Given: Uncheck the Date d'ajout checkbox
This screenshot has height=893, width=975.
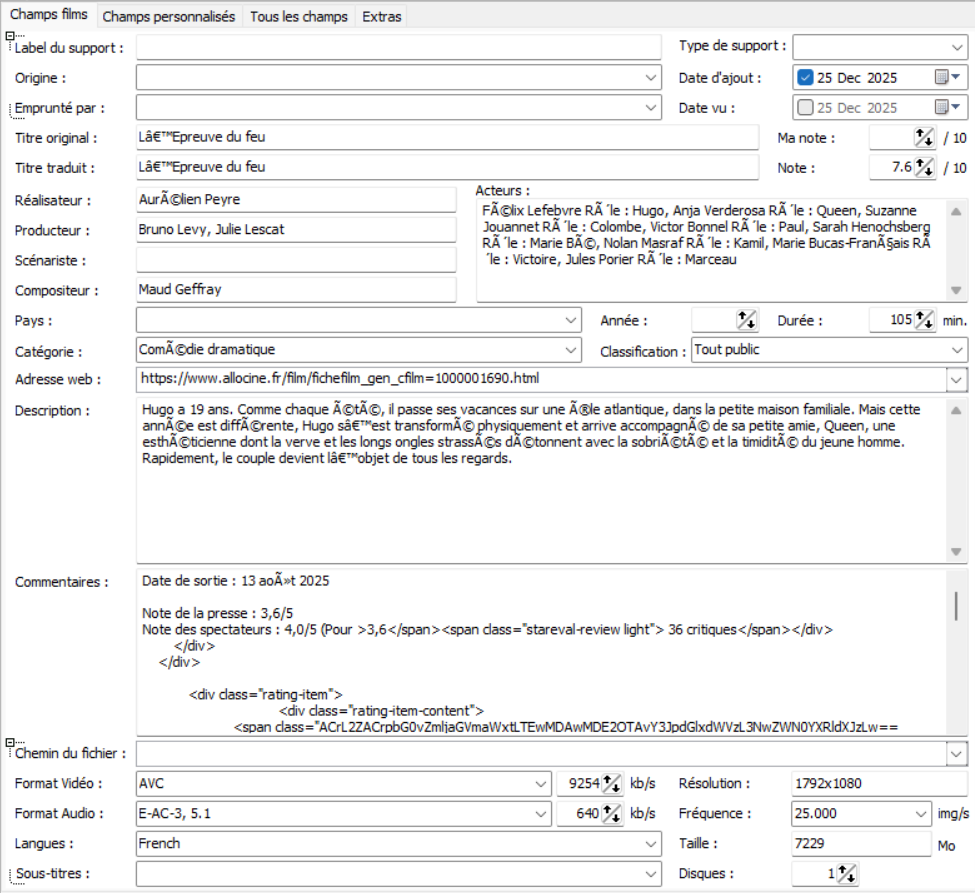Looking at the screenshot, I should [x=805, y=78].
